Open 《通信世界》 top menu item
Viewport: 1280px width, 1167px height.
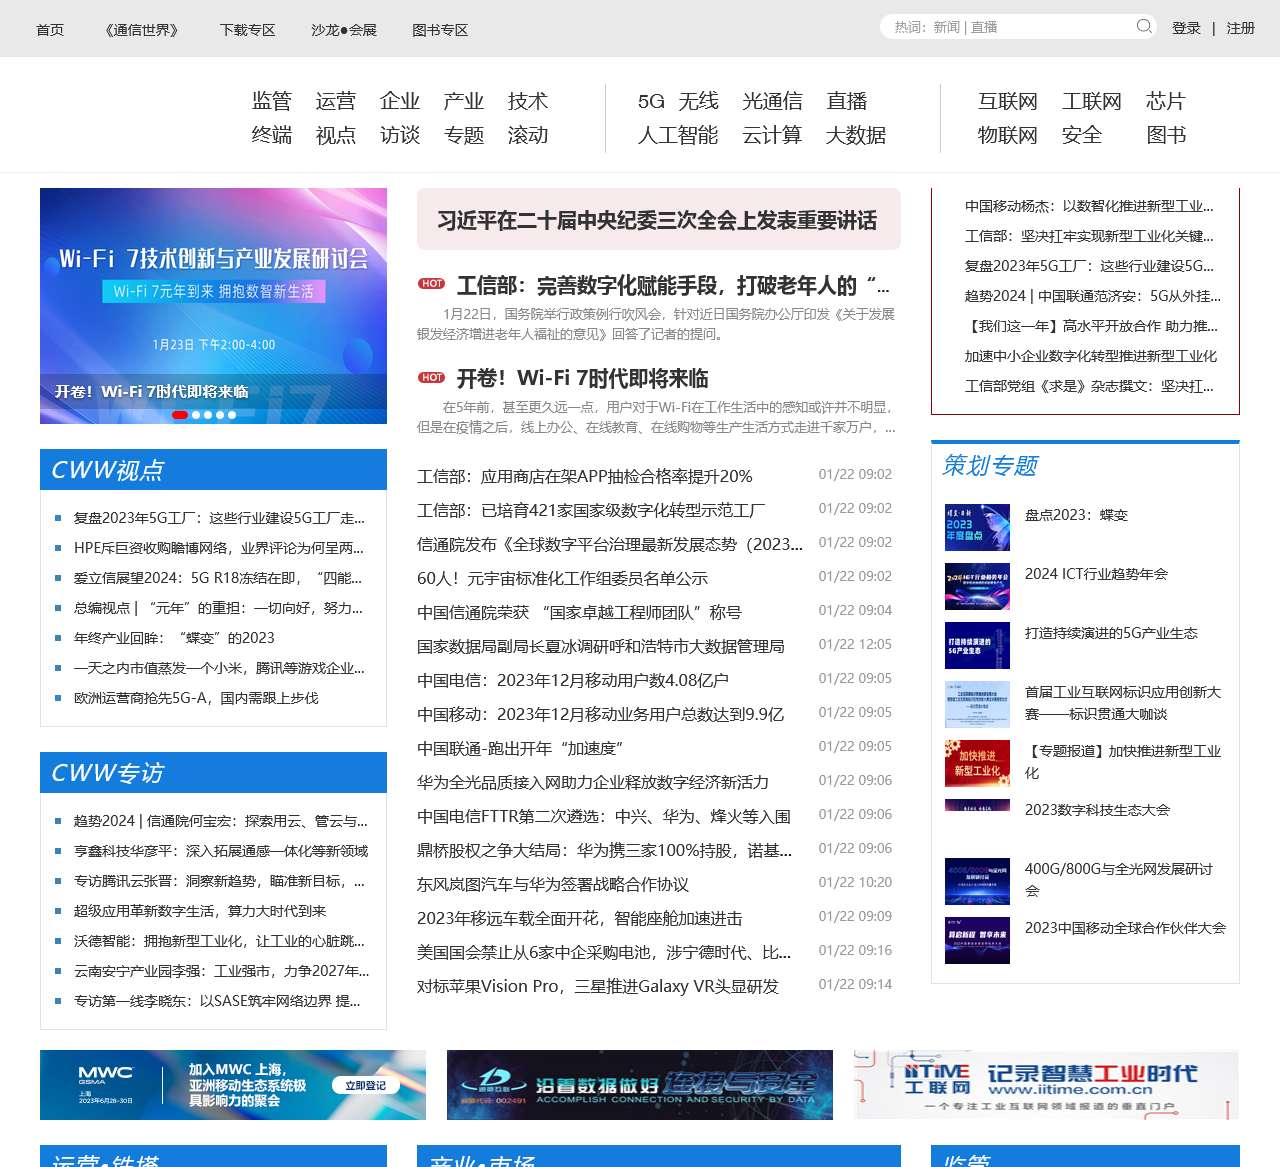(142, 30)
